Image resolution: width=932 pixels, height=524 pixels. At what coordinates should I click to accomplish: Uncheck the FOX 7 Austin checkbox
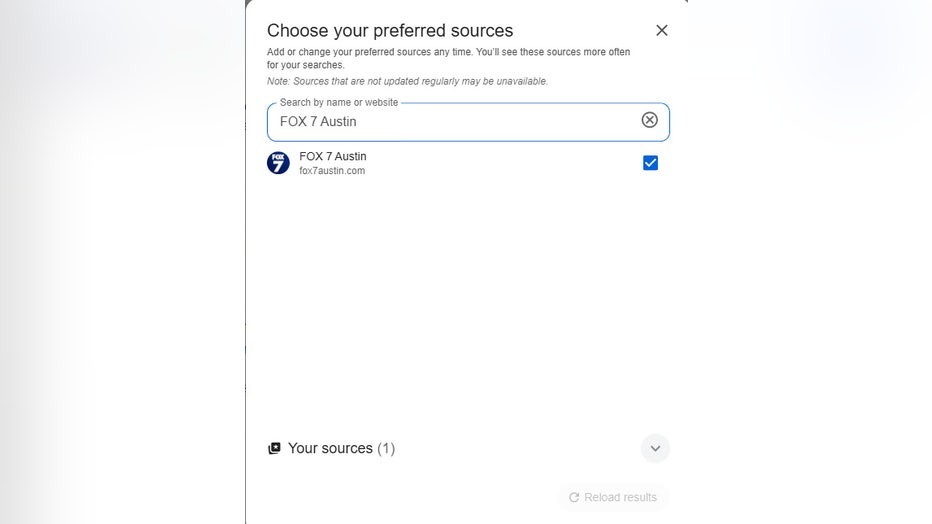tap(650, 163)
